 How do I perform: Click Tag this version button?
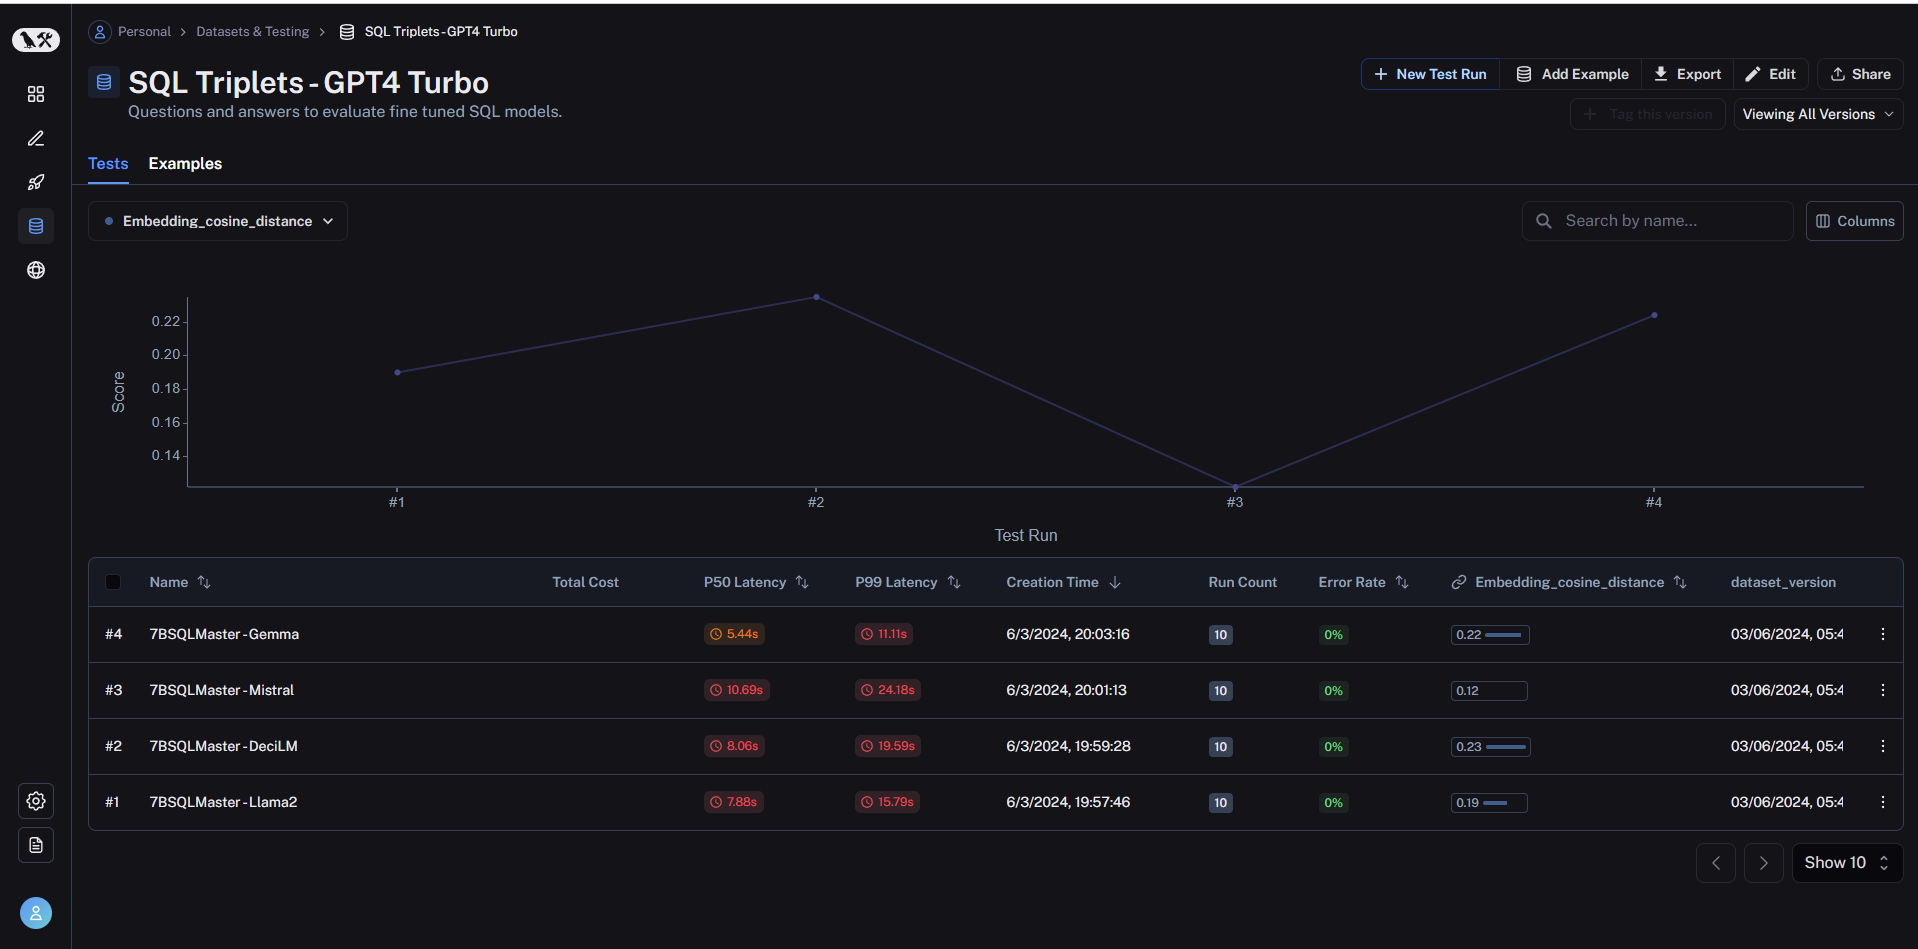click(1648, 114)
